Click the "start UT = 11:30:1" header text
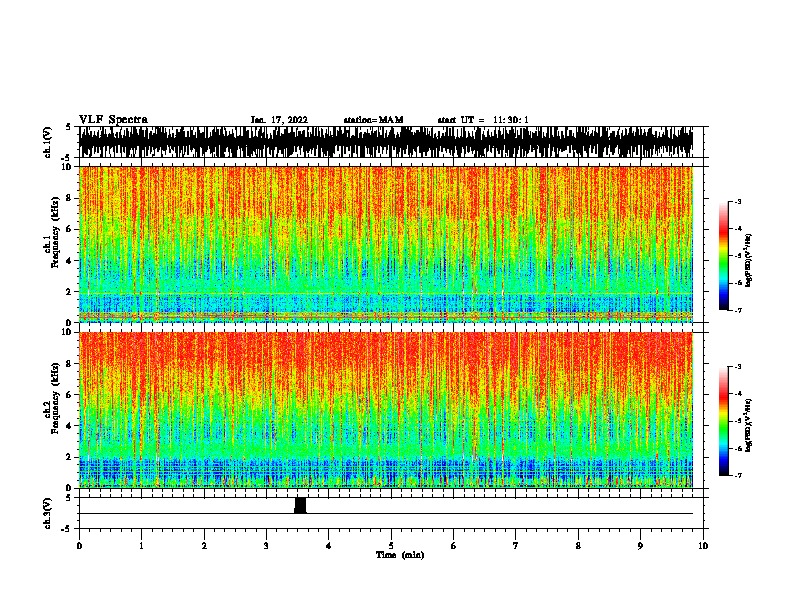The height and width of the screenshot is (612, 792). [x=482, y=120]
